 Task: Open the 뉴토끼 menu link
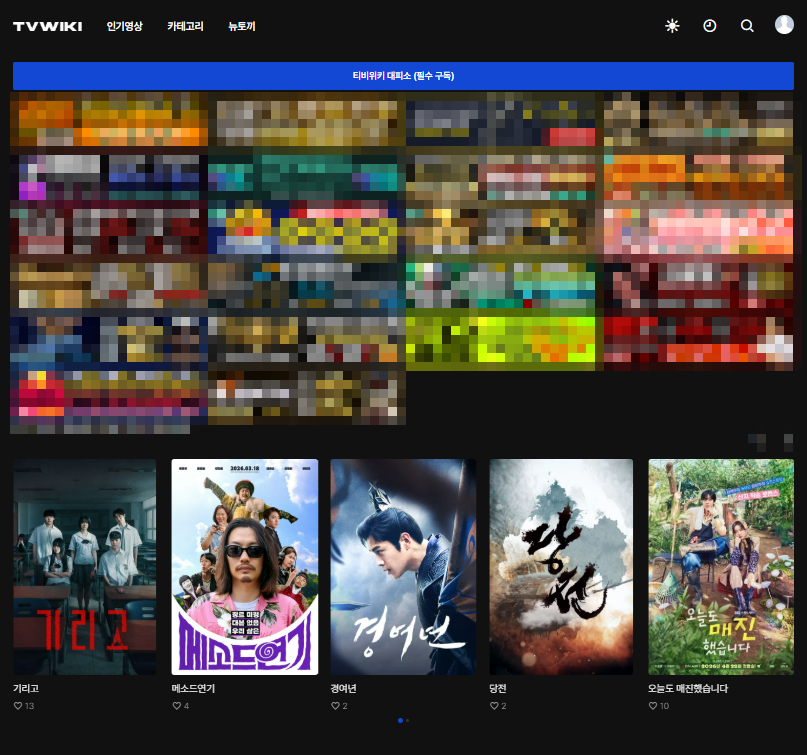241,27
